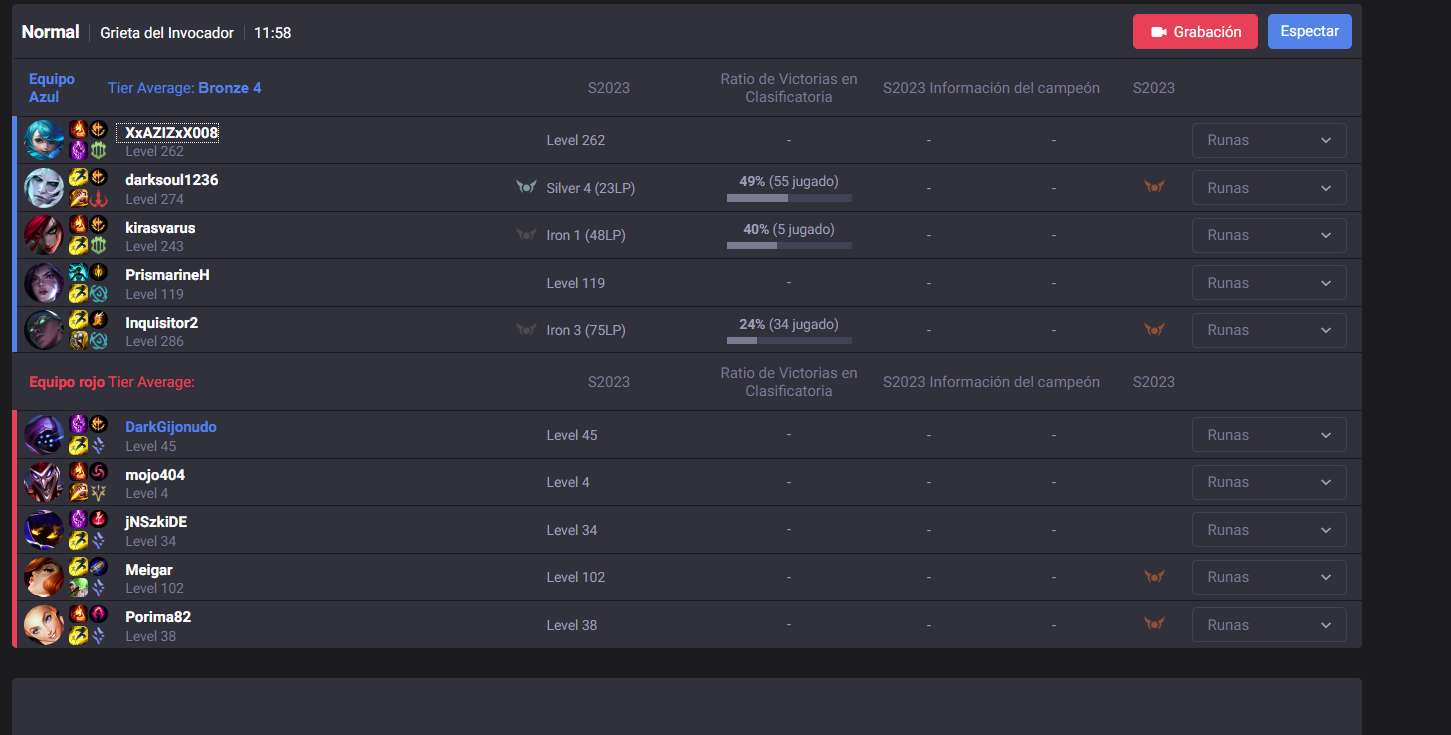Expand Runas dropdown in jNSzkiDE's row
1451x735 pixels.
pos(1269,530)
